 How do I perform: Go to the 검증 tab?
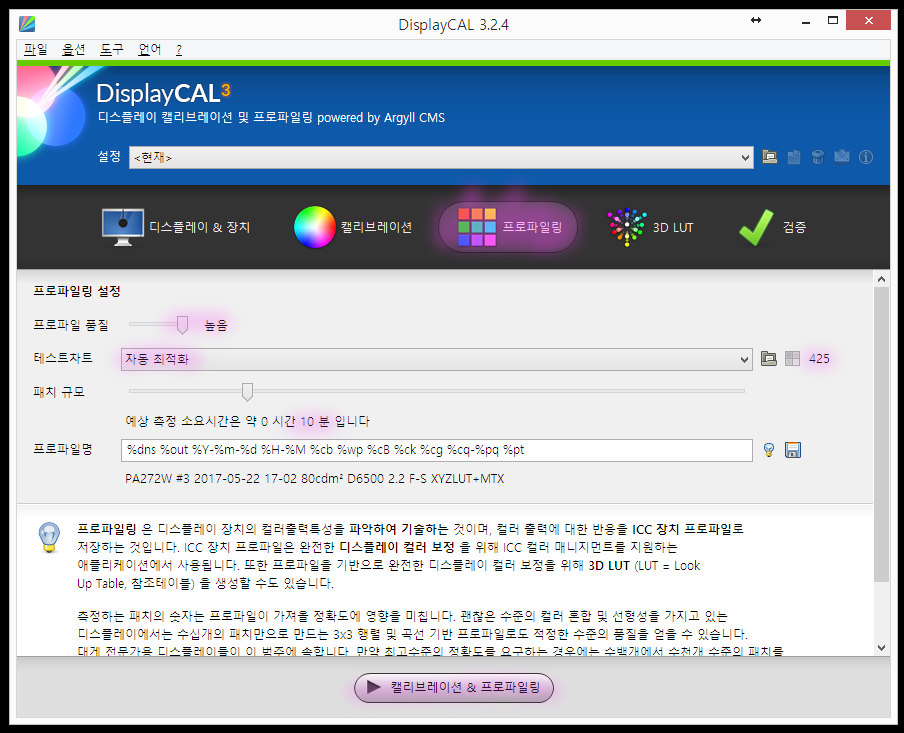coord(772,227)
